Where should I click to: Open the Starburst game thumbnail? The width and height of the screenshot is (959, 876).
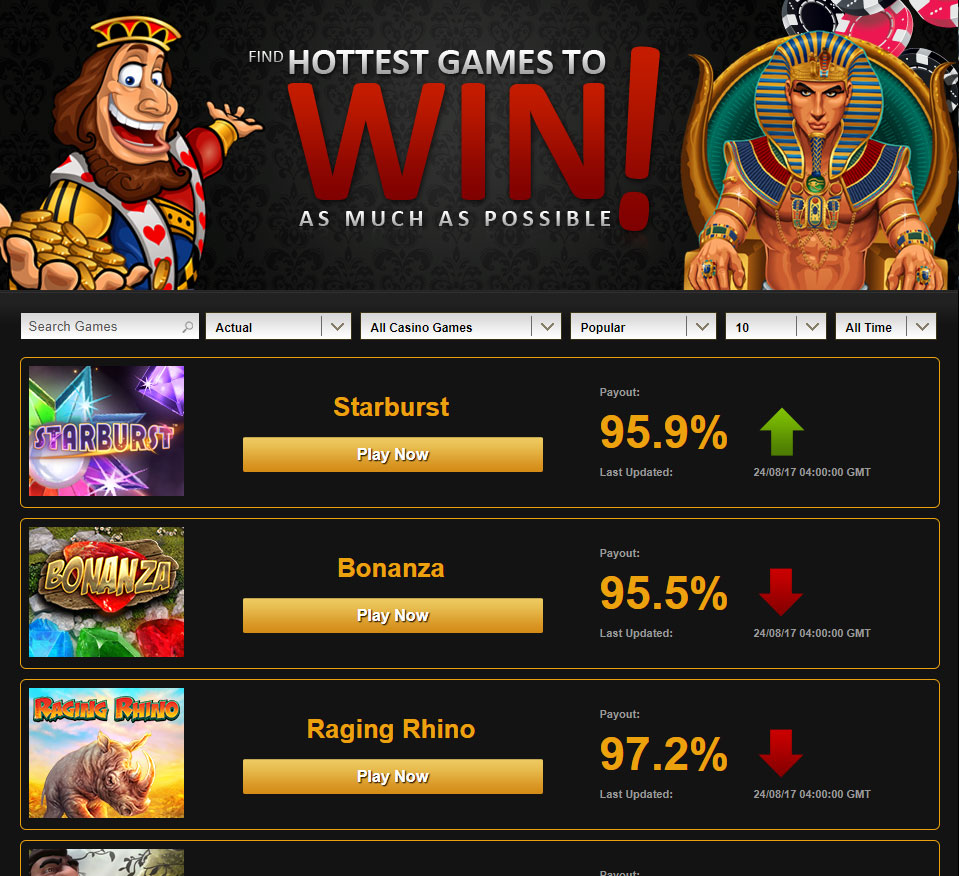click(106, 431)
